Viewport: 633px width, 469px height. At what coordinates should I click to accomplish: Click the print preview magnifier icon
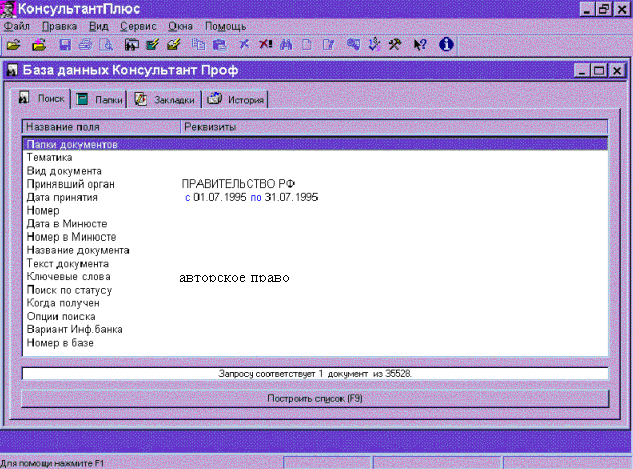[x=106, y=44]
